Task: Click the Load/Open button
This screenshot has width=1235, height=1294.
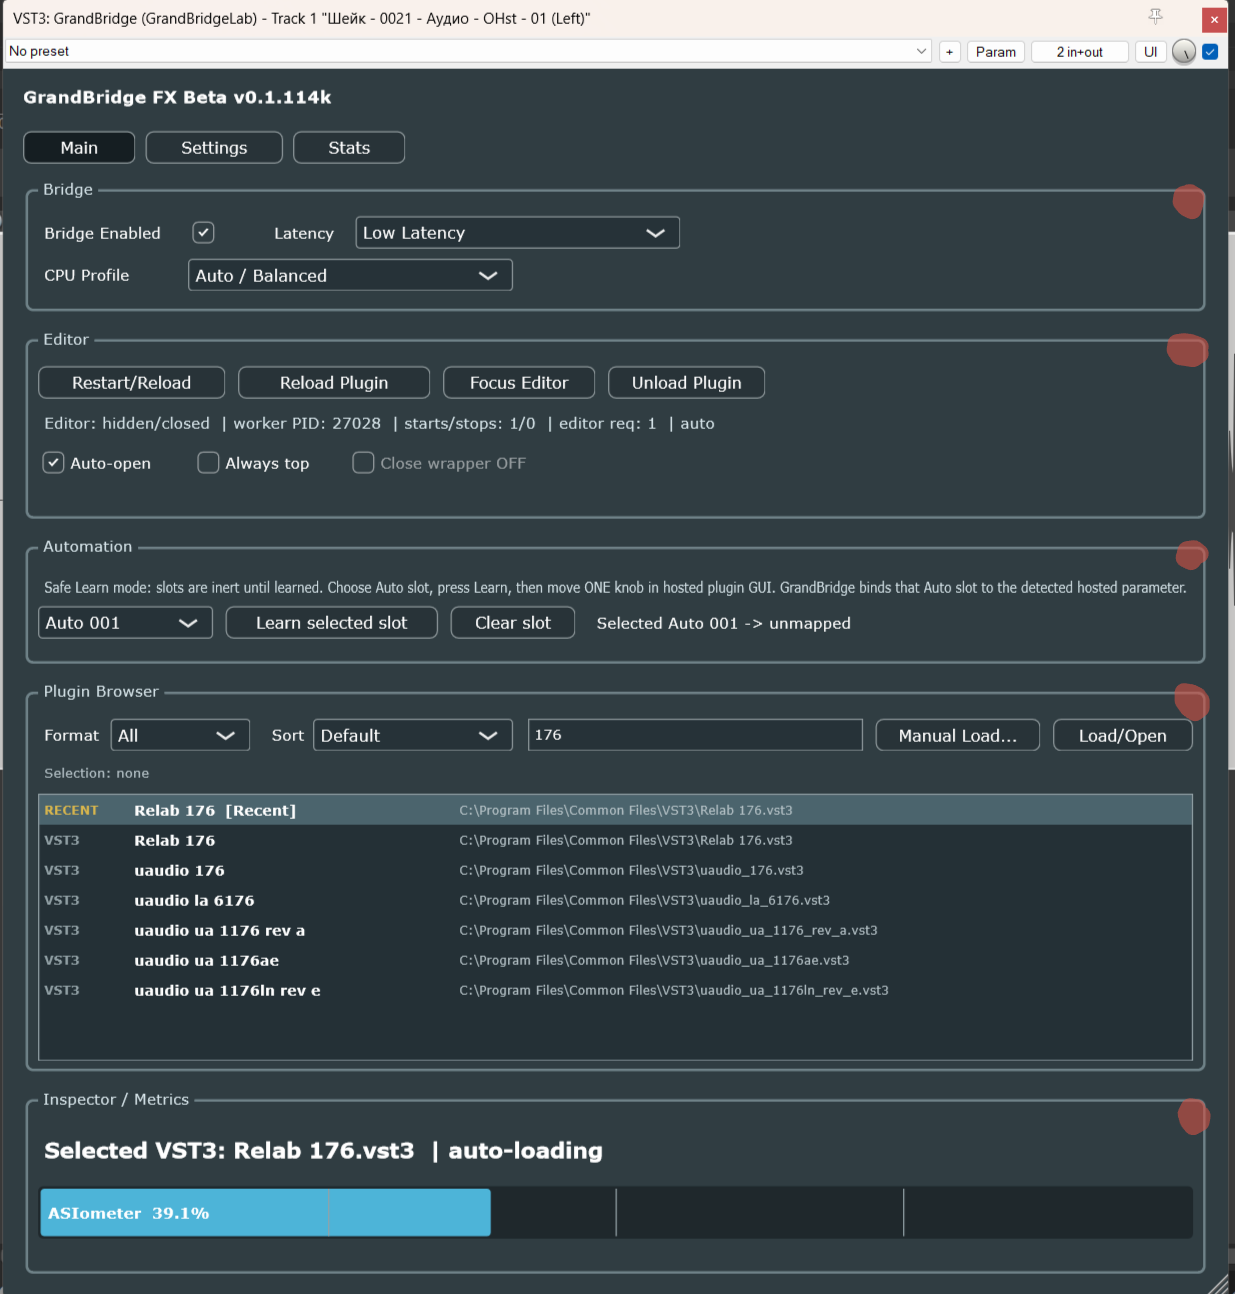Action: click(1123, 736)
